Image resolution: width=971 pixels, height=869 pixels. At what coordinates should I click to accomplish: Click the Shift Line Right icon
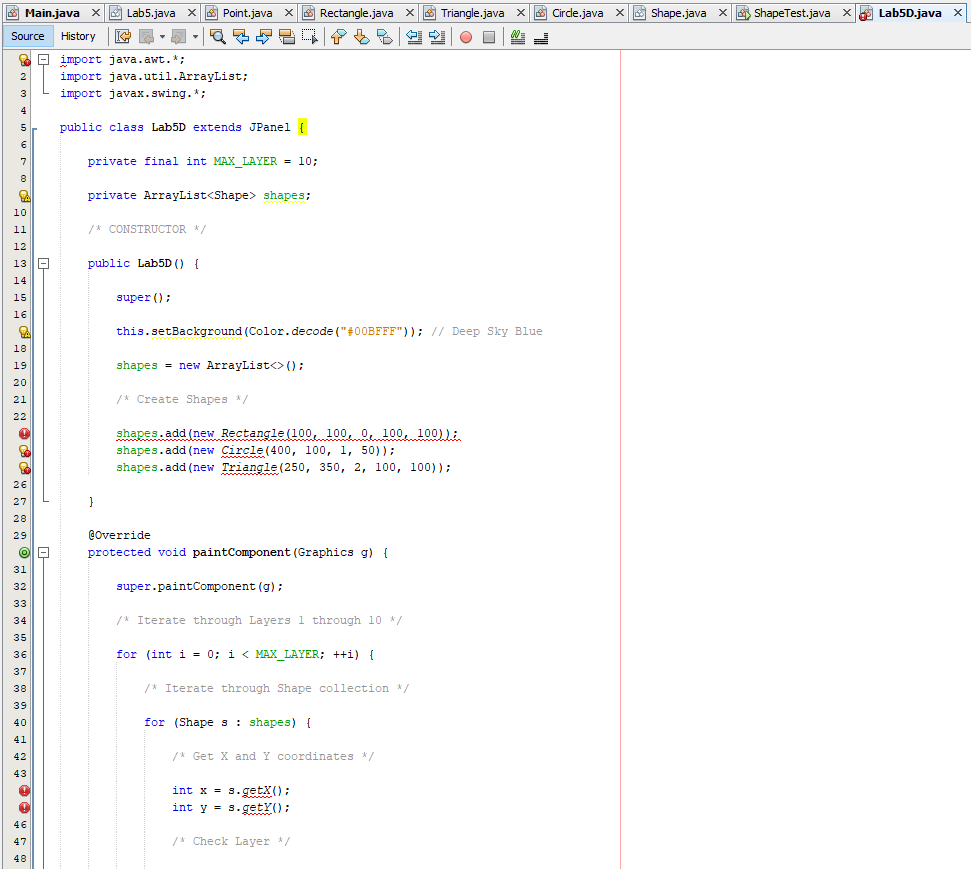pyautogui.click(x=437, y=36)
